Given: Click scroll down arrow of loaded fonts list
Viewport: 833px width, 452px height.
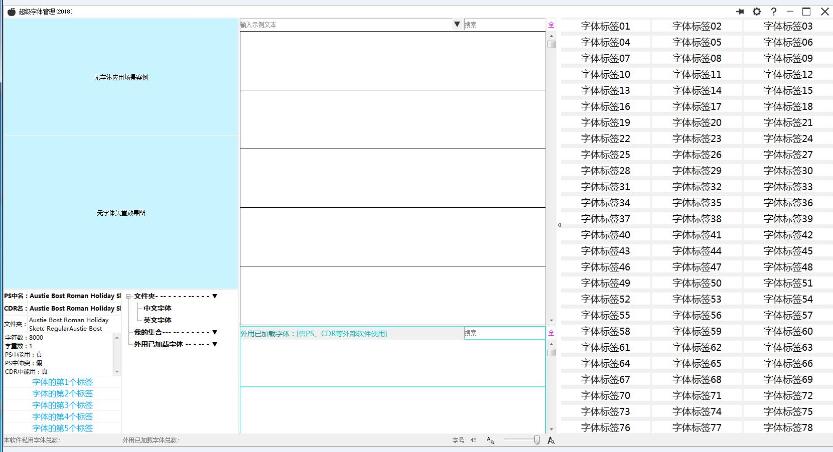Looking at the screenshot, I should point(551,429).
